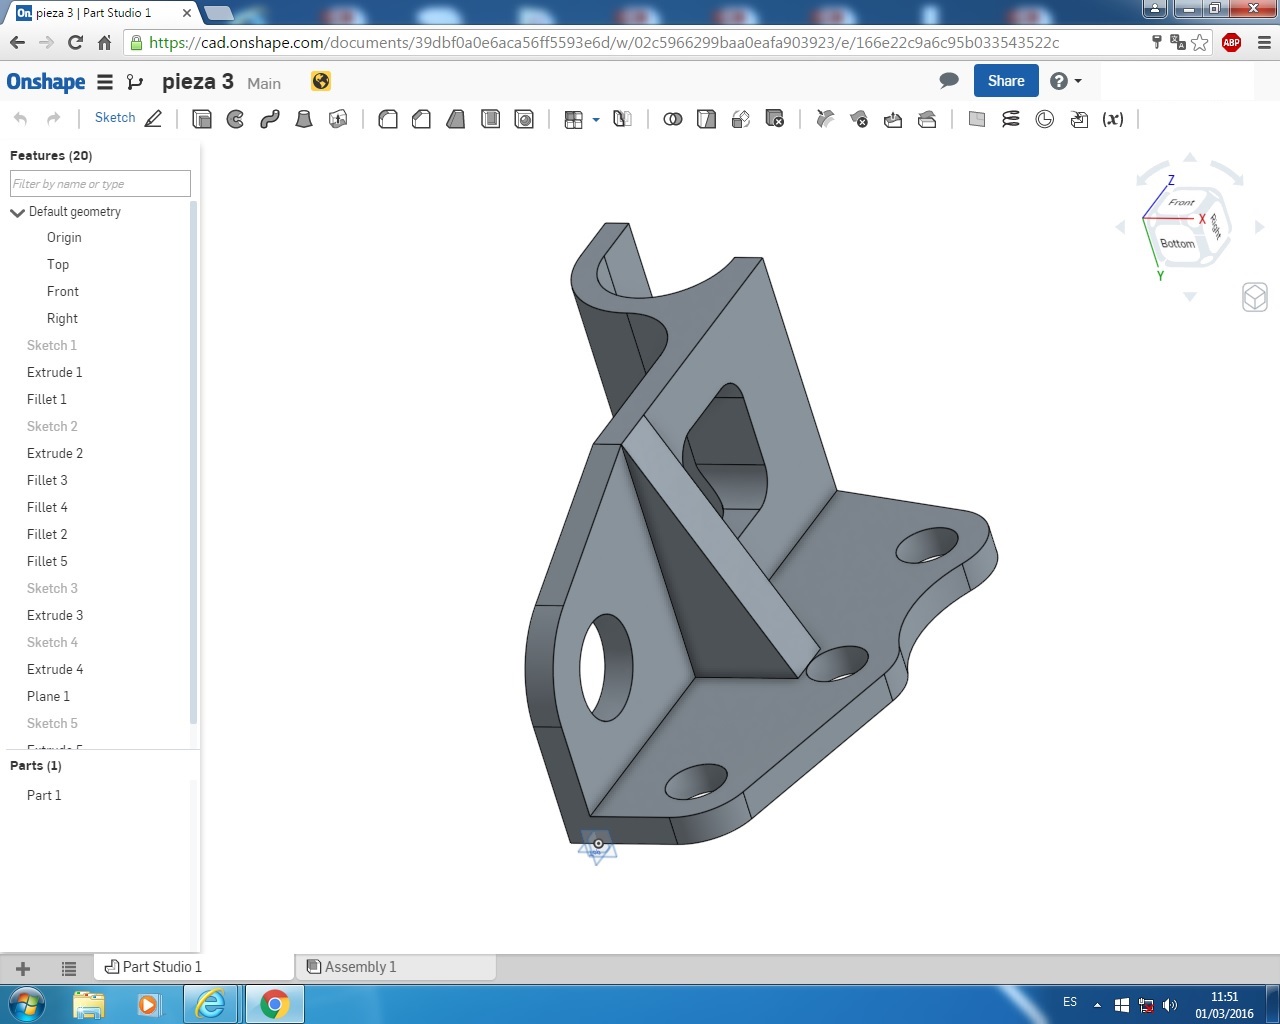
Task: Select the Shell tool icon
Action: pyautogui.click(x=490, y=119)
